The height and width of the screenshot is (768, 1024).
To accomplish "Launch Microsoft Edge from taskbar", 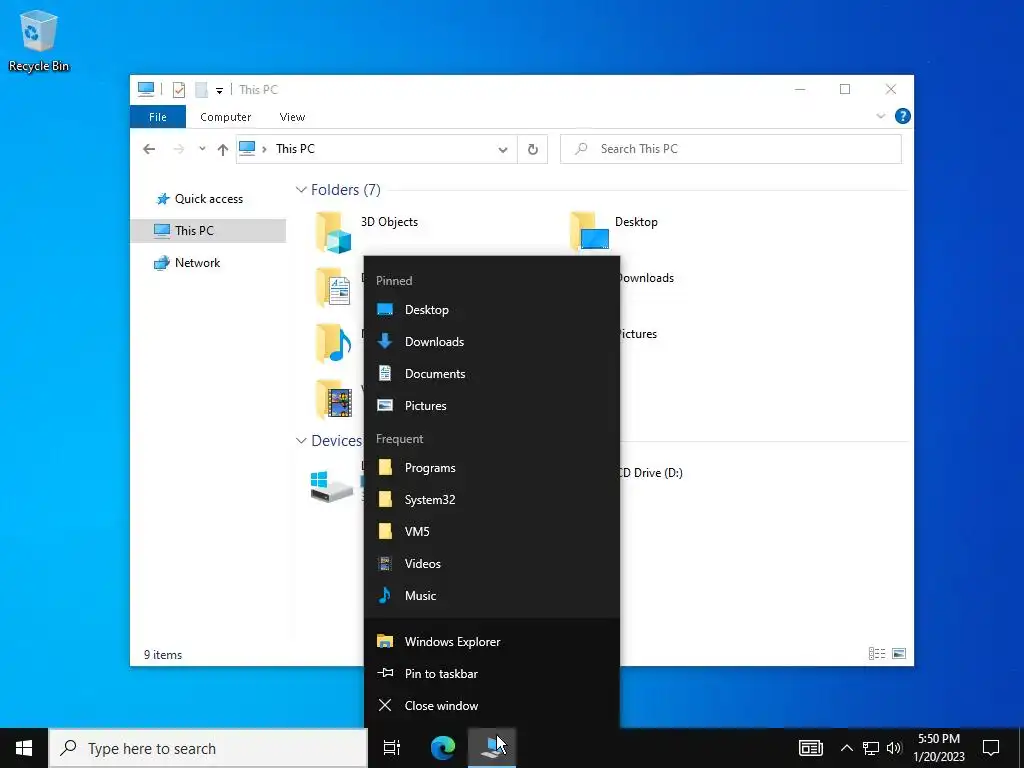I will click(443, 748).
